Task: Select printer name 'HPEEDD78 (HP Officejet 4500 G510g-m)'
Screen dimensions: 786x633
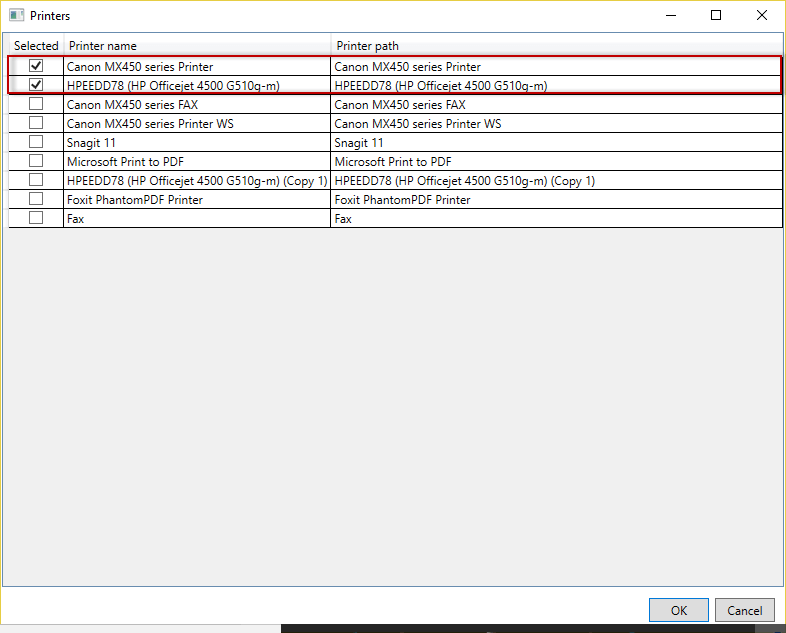Action: (173, 86)
